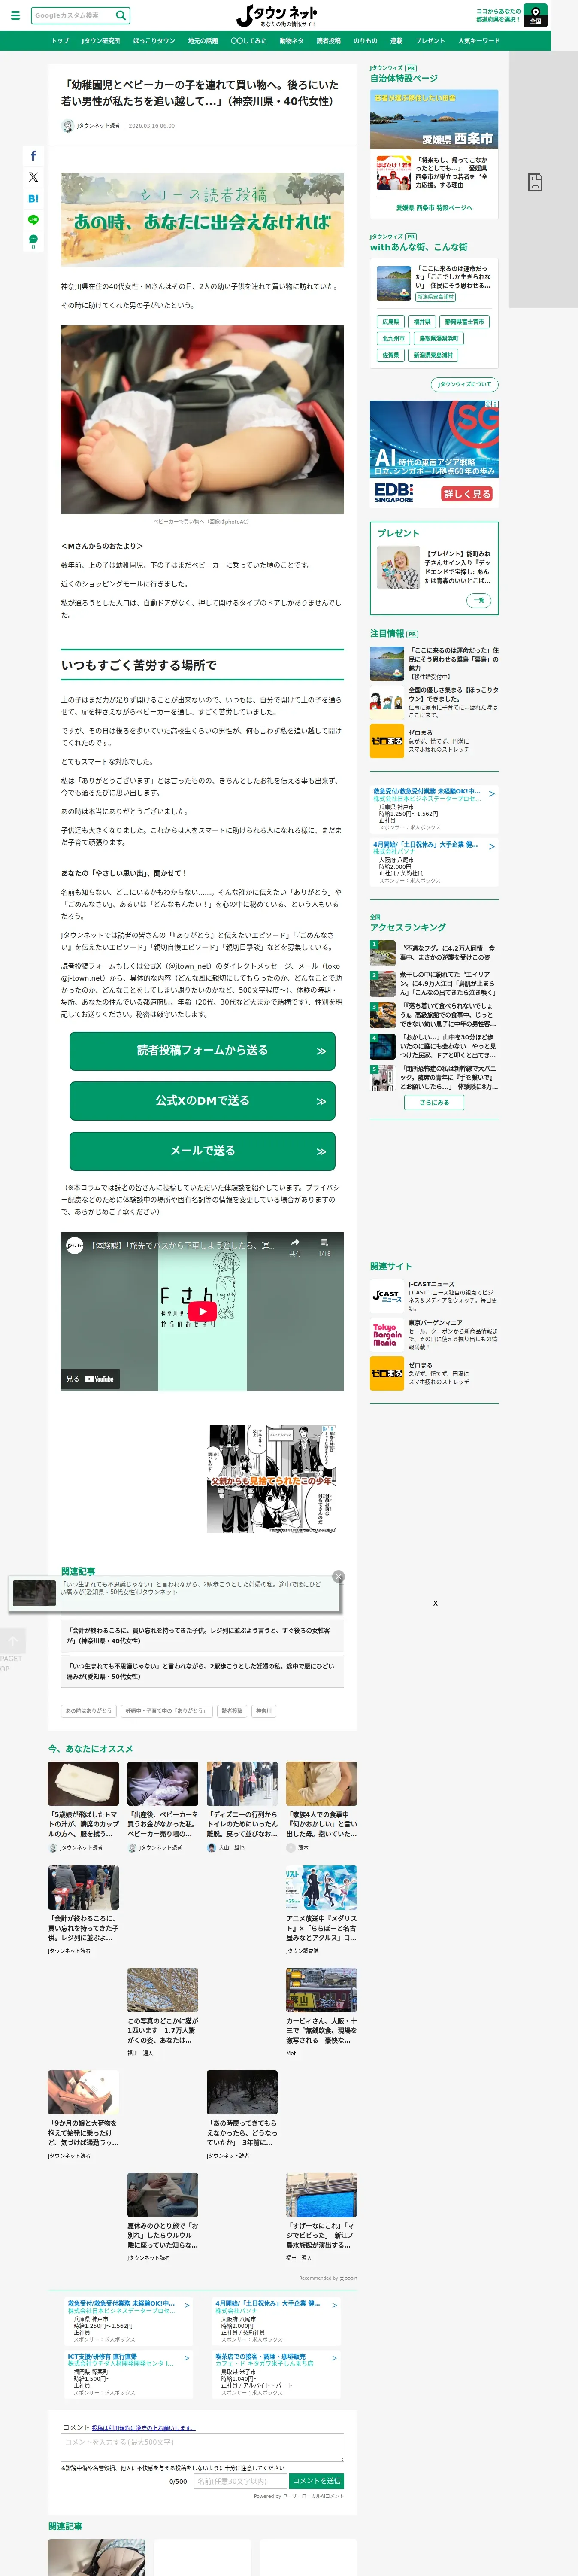Image resolution: width=578 pixels, height=2576 pixels.
Task: Select the プレゼント nav item
Action: click(x=430, y=41)
